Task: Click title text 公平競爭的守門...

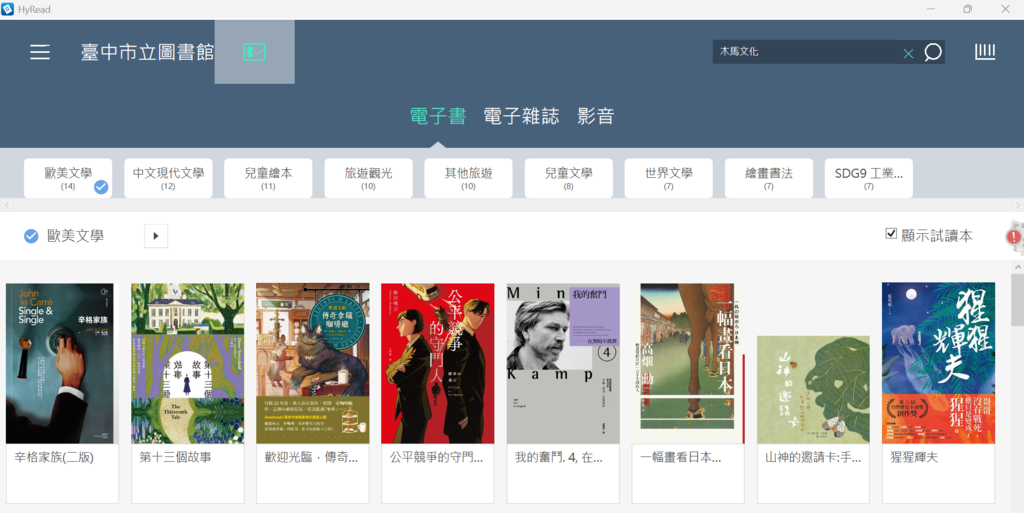Action: click(436, 458)
